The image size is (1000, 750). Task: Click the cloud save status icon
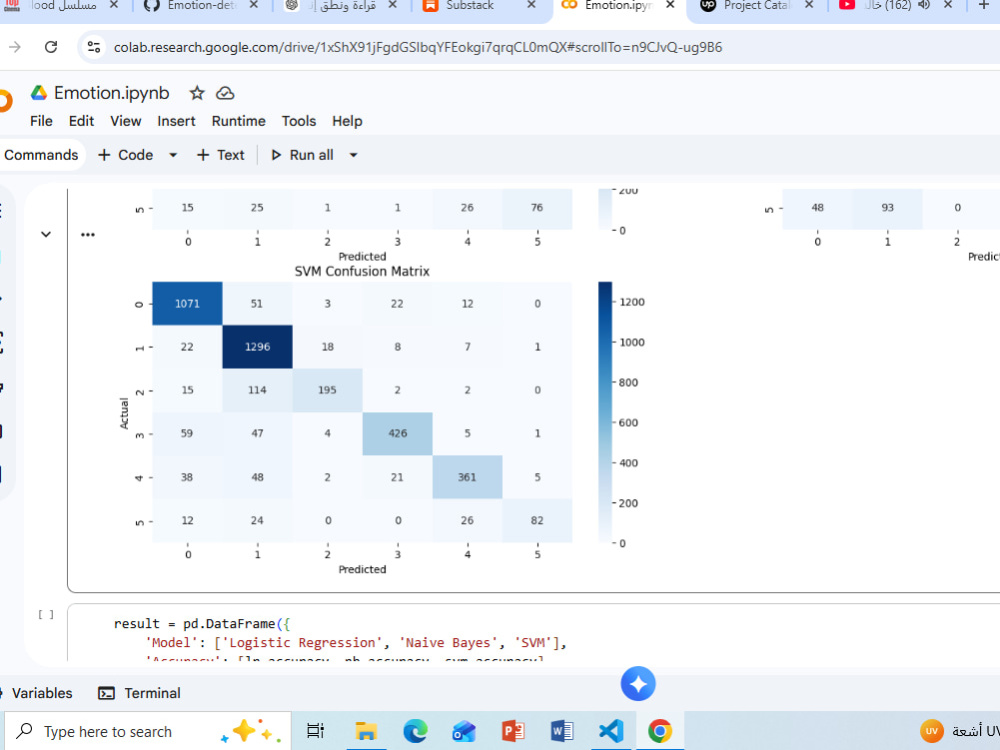[225, 93]
